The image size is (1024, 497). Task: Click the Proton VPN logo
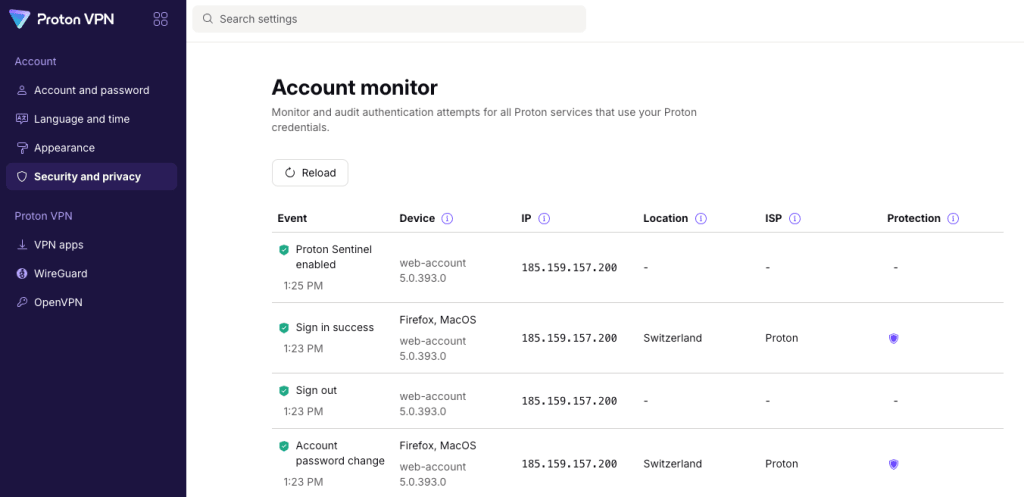[62, 19]
